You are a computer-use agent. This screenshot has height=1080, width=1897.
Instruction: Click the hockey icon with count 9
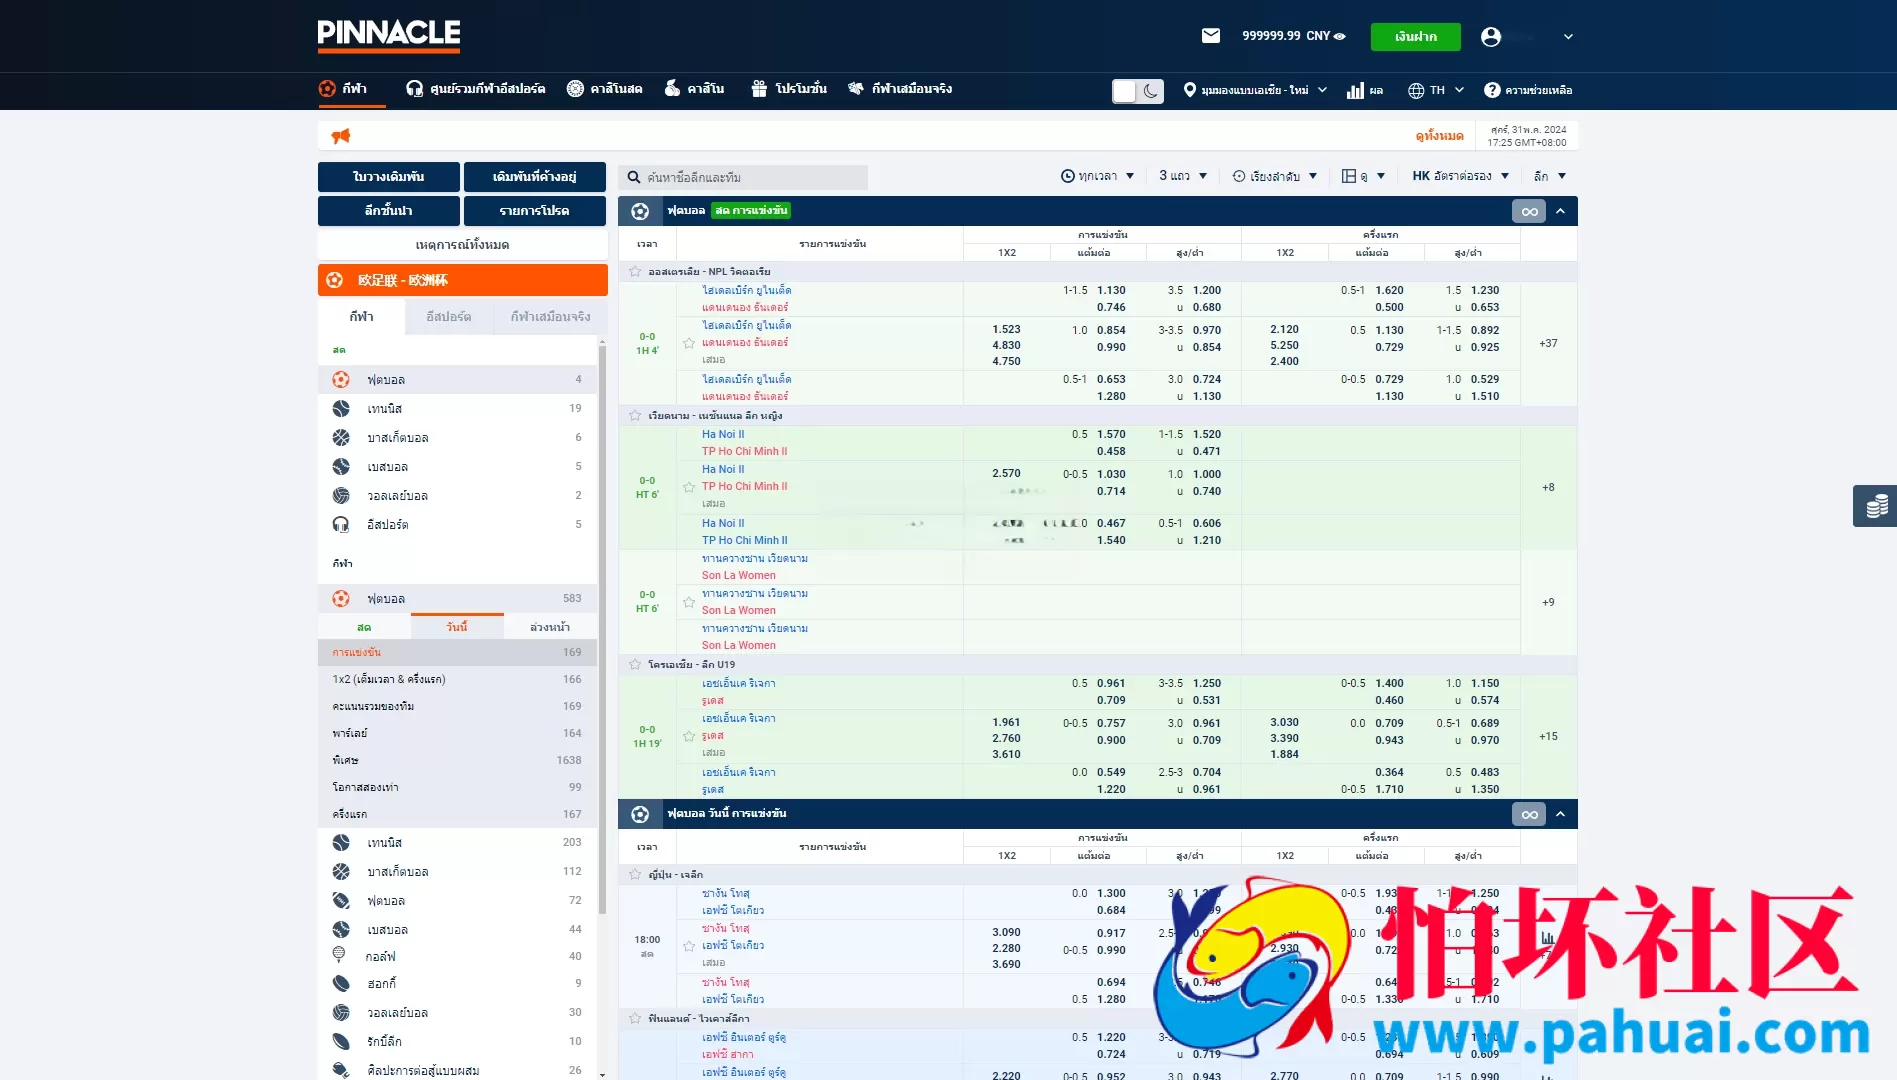click(341, 983)
